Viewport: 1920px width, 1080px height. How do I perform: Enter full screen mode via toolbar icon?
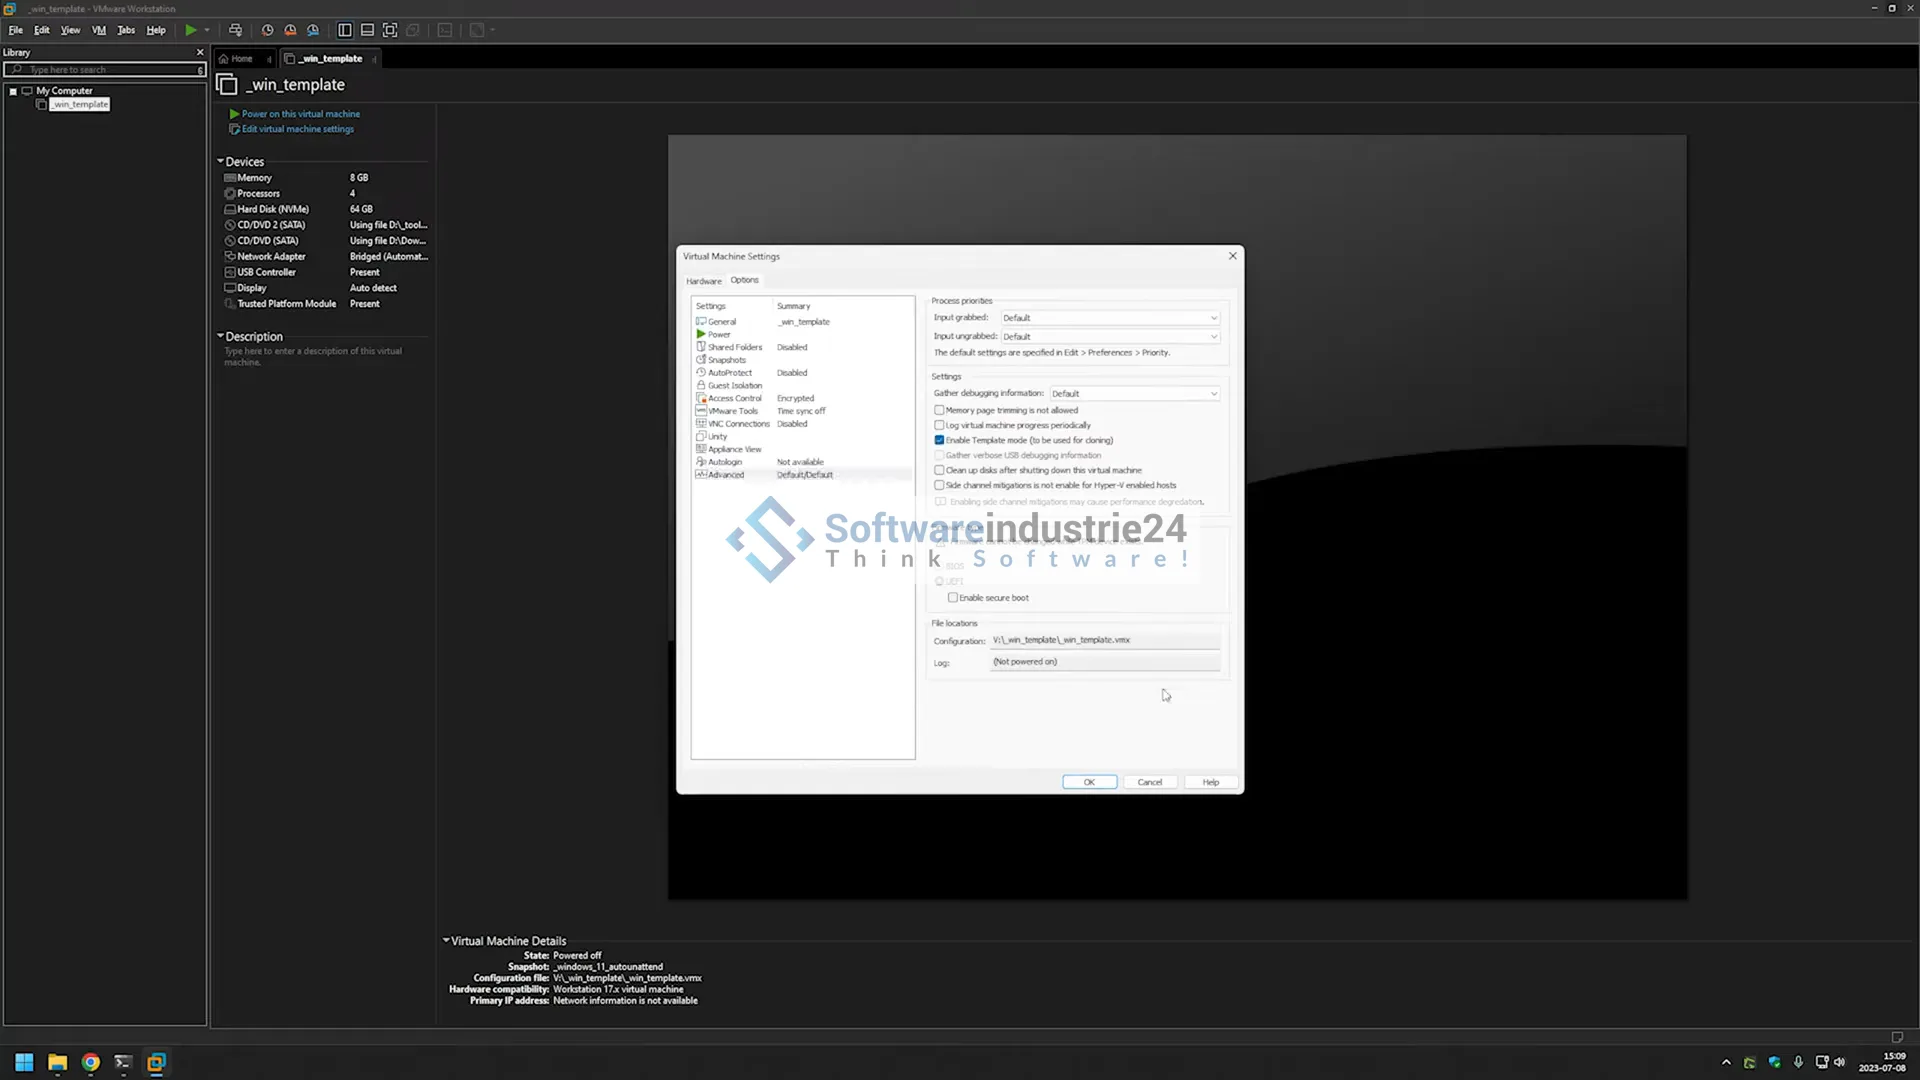(x=390, y=30)
